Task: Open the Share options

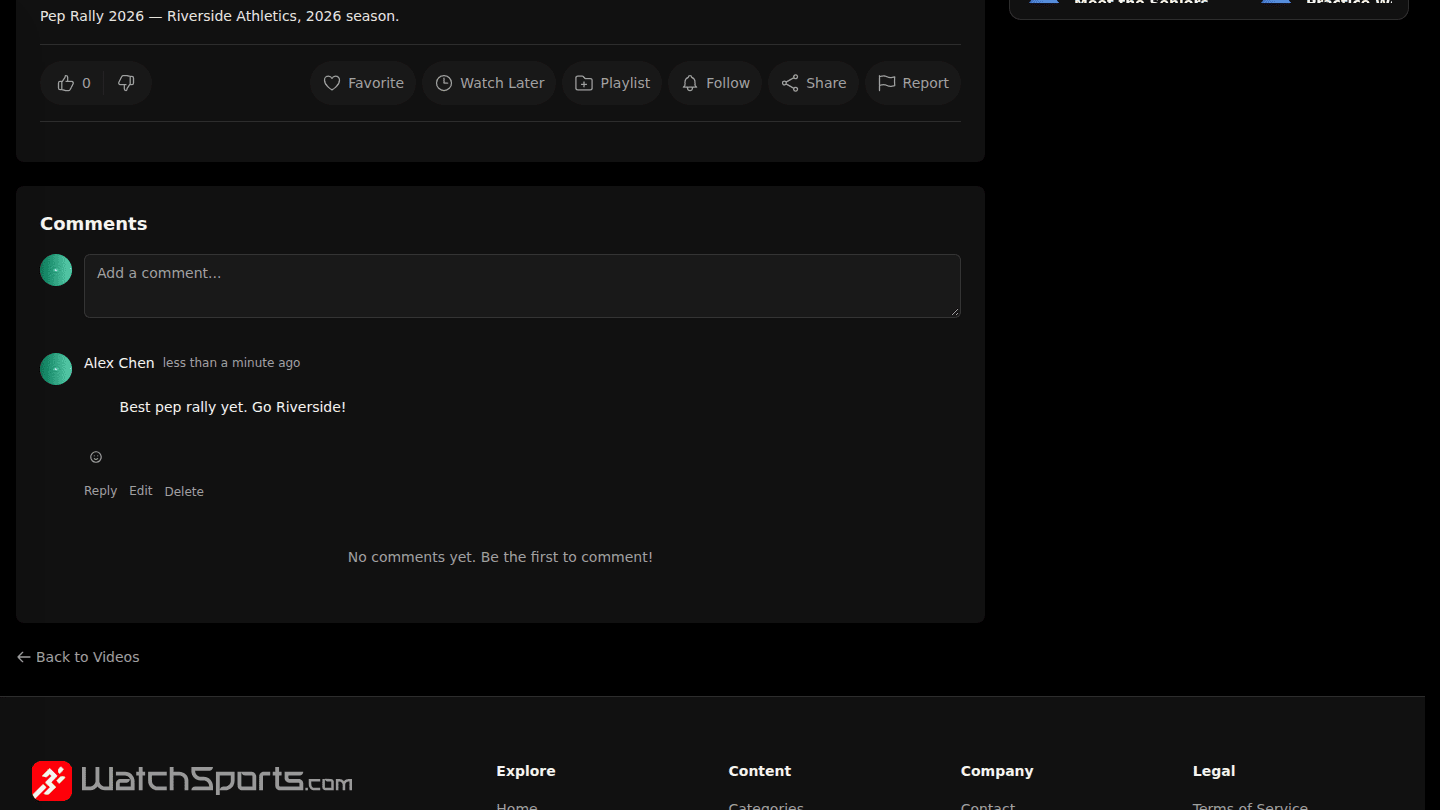Action: pos(813,83)
